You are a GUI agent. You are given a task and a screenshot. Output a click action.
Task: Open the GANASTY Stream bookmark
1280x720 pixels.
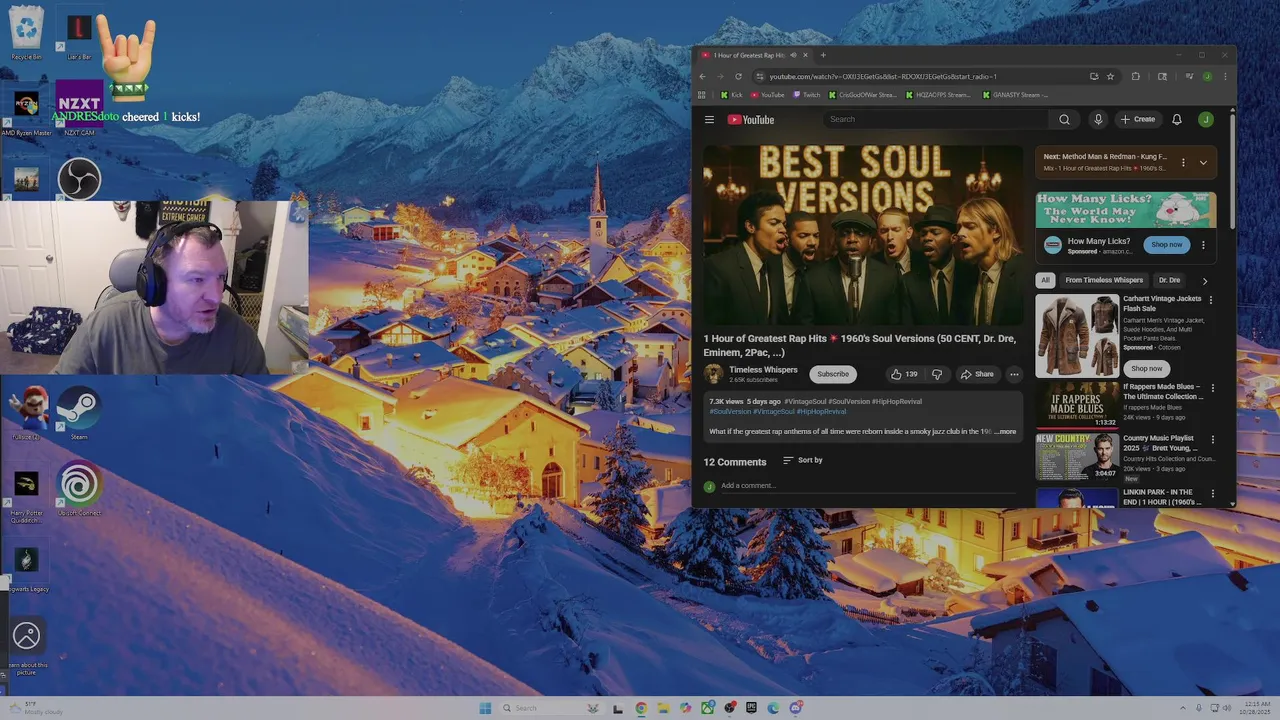(1015, 95)
